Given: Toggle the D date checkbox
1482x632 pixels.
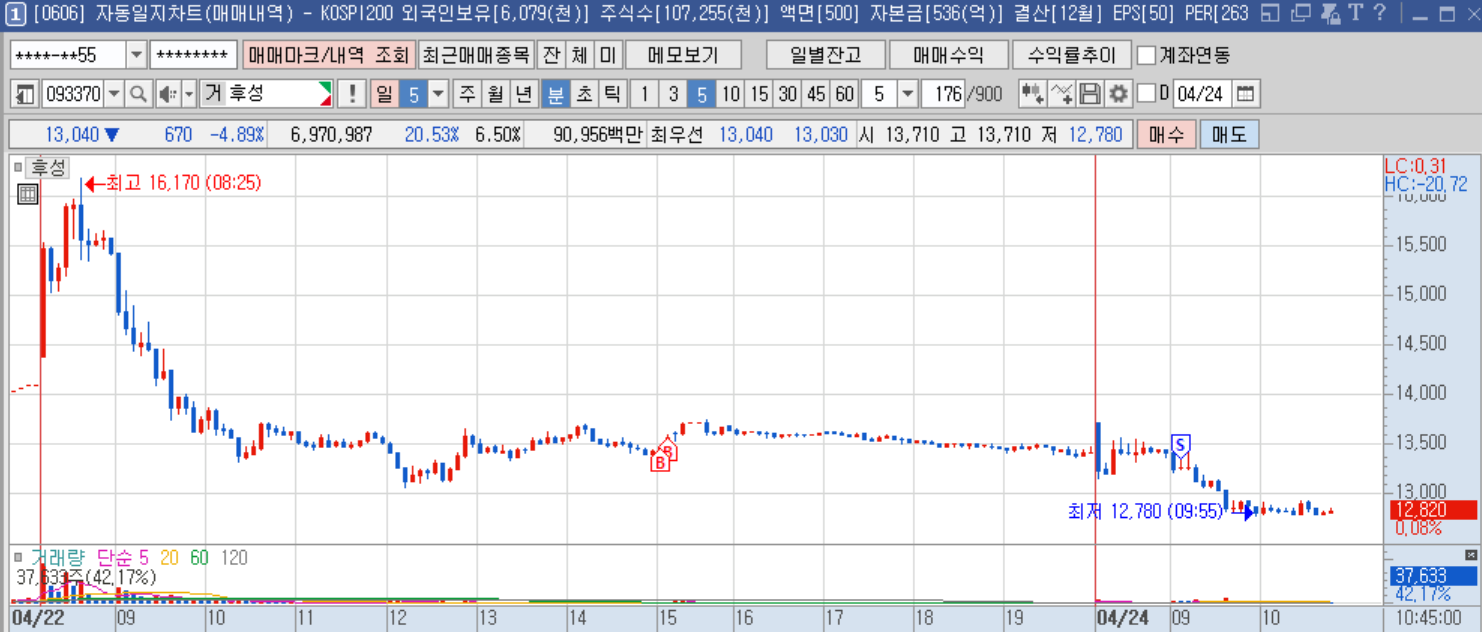Looking at the screenshot, I should 1147,93.
